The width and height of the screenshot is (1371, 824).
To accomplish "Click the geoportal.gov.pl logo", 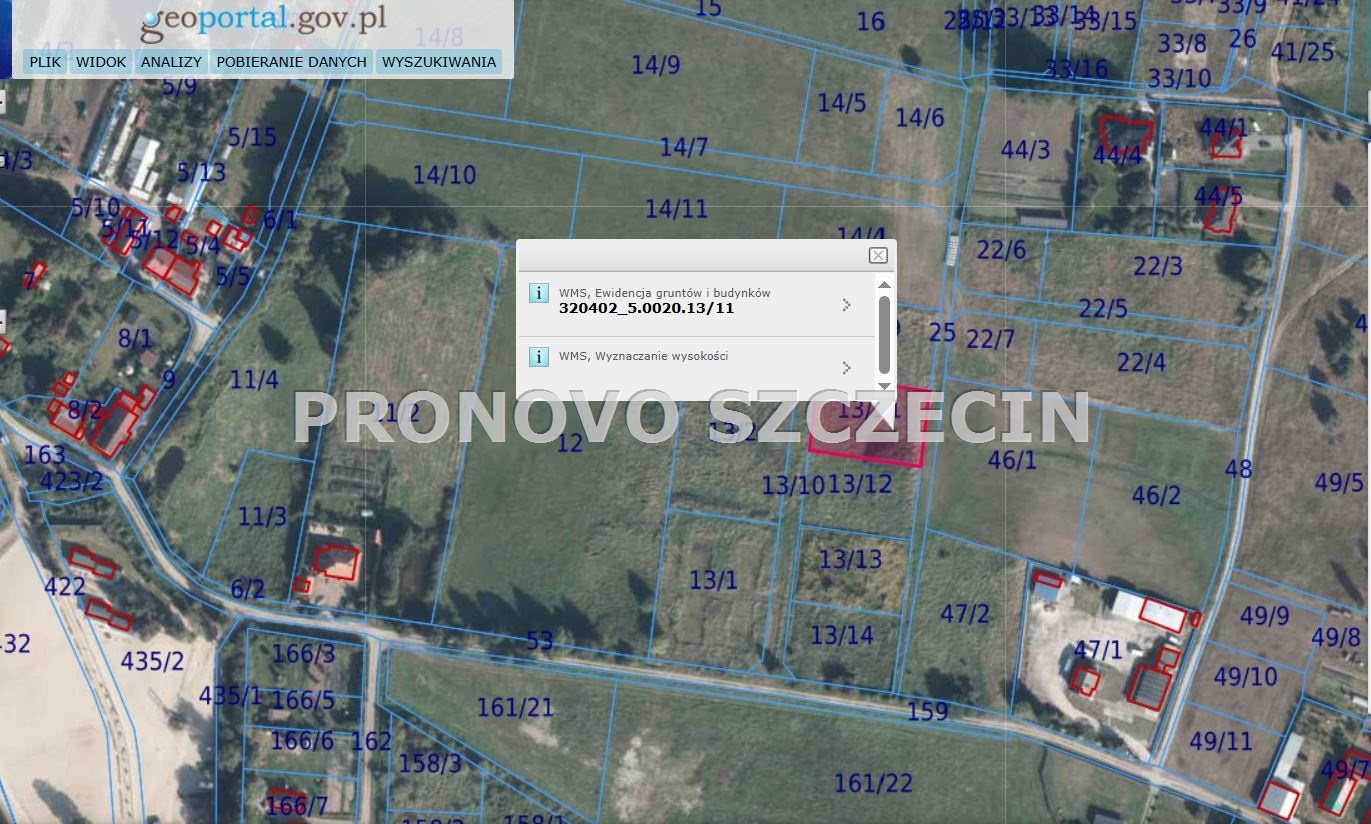I will pos(263,21).
